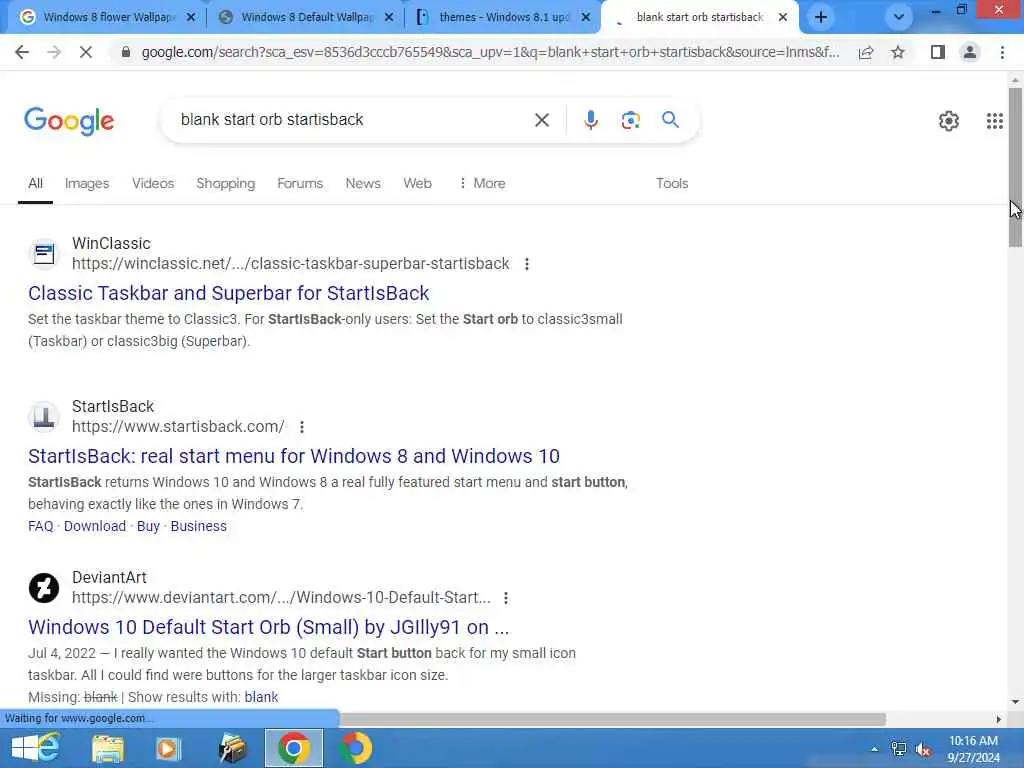Open the Chrome profile icon
The width and height of the screenshot is (1024, 768).
pos(970,52)
